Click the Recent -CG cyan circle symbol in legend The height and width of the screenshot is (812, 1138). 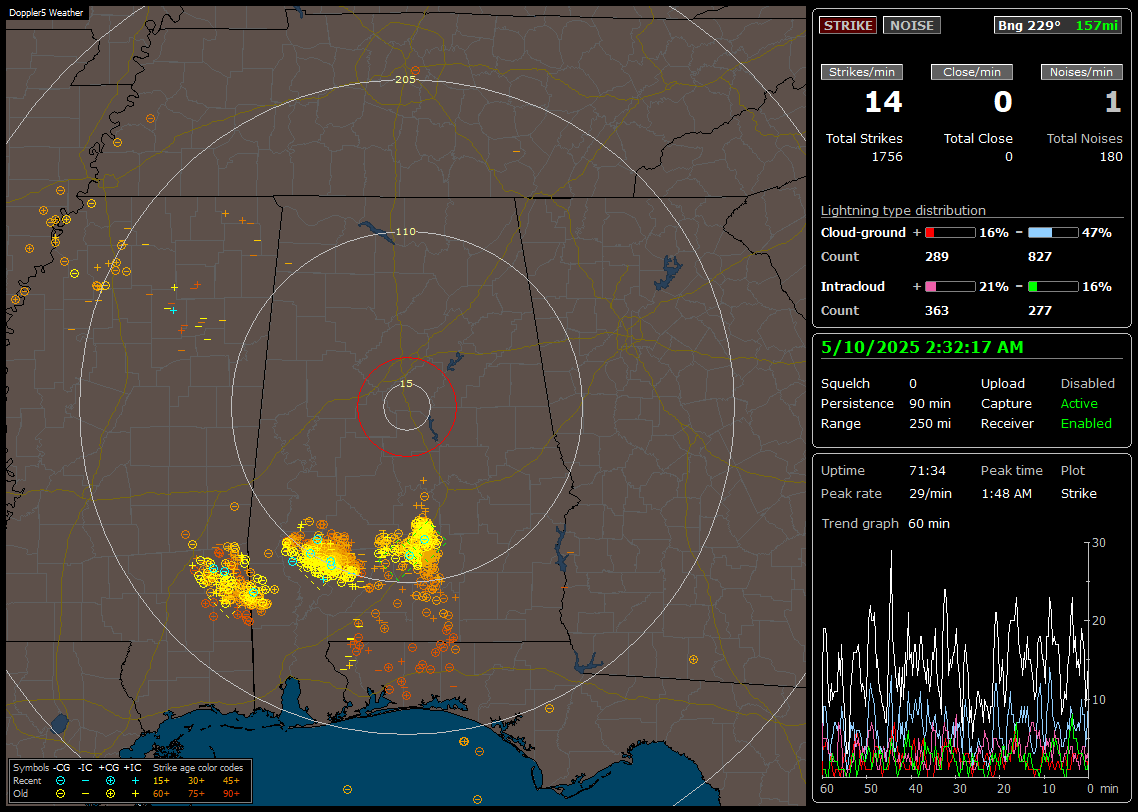click(60, 781)
